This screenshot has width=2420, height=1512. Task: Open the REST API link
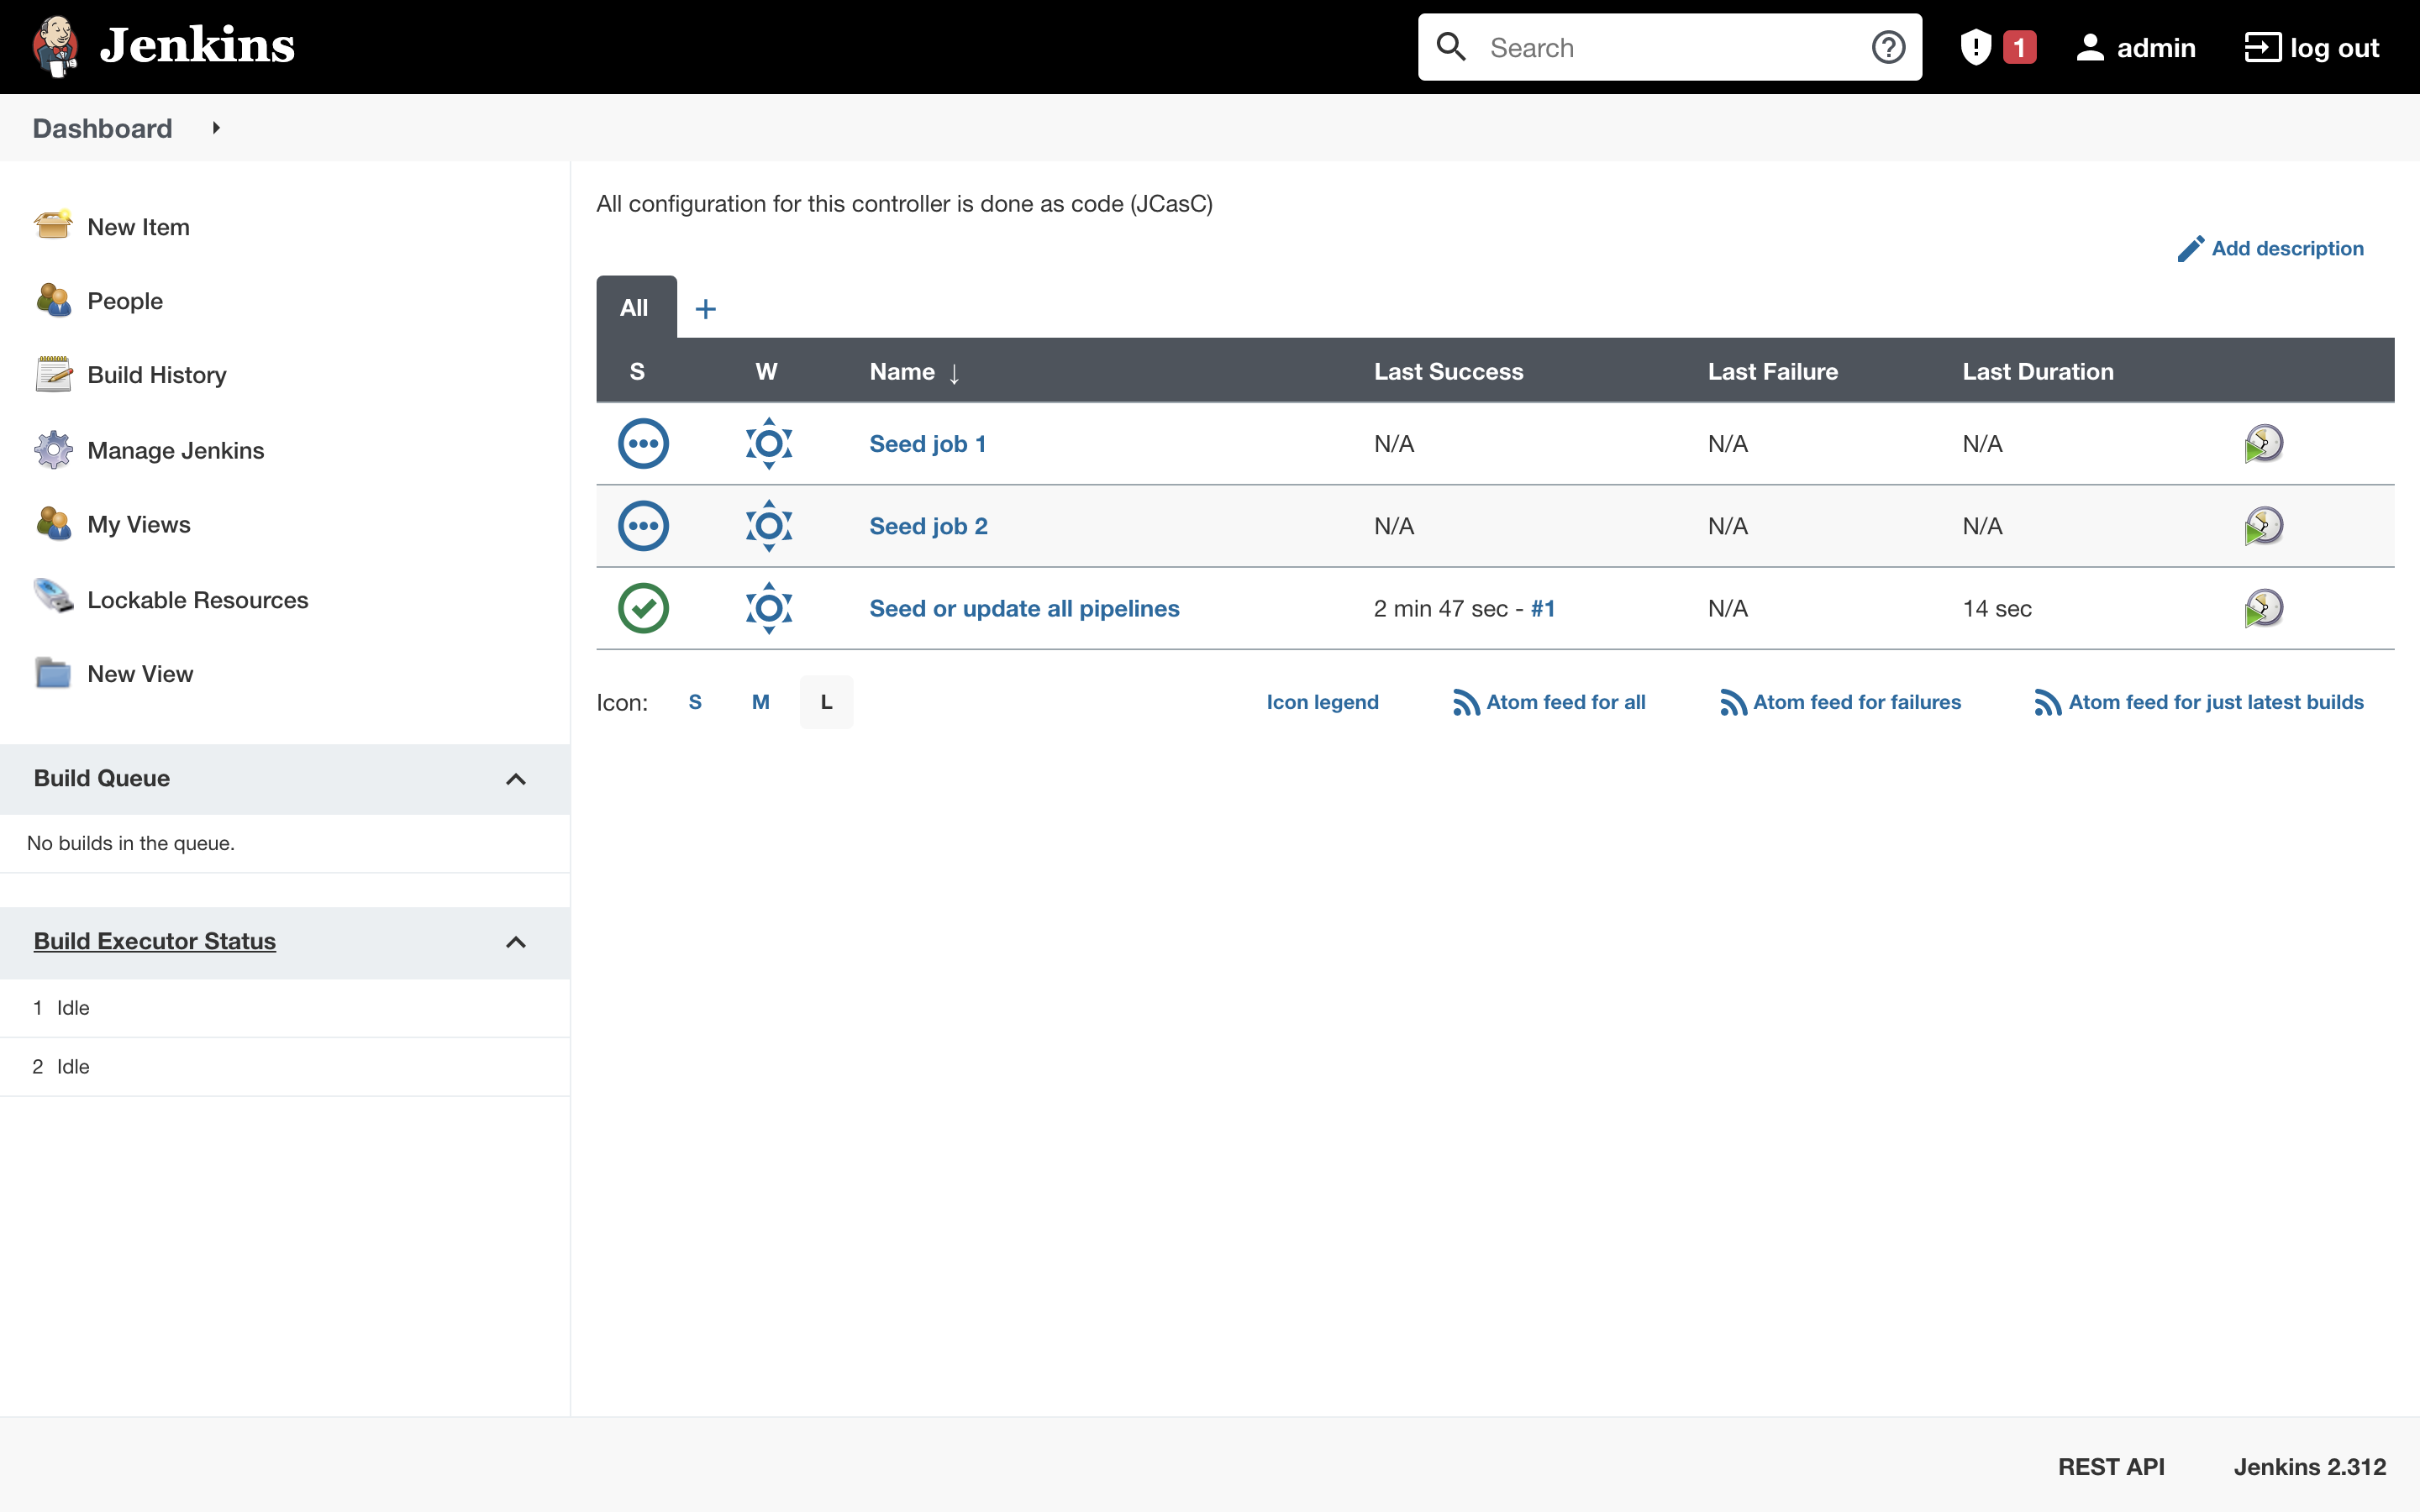point(2111,1466)
